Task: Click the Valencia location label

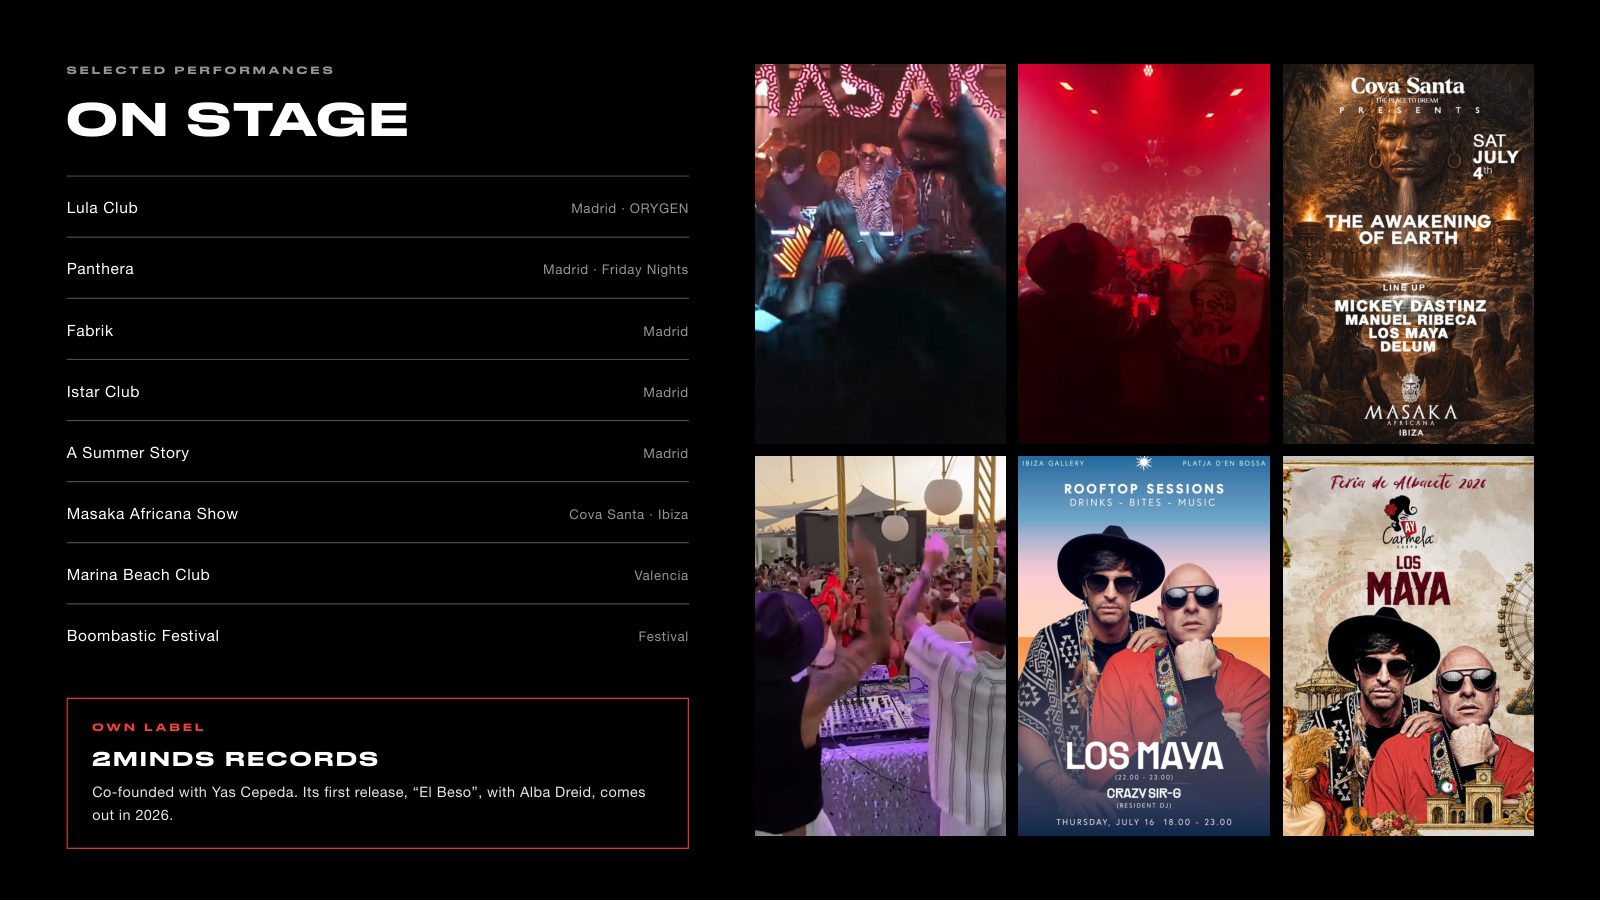Action: click(660, 576)
